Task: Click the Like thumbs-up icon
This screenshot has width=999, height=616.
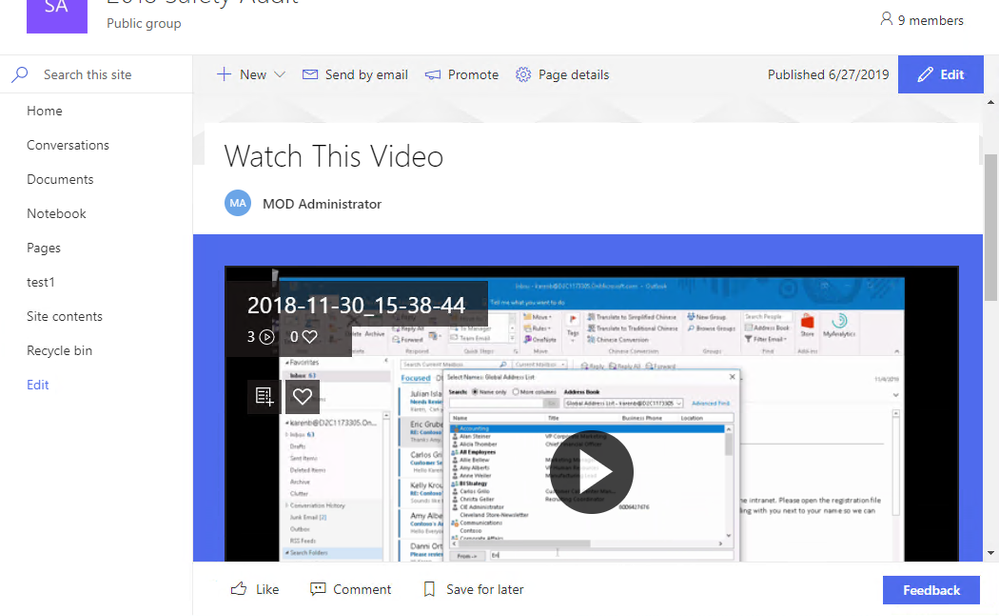Action: tap(239, 589)
